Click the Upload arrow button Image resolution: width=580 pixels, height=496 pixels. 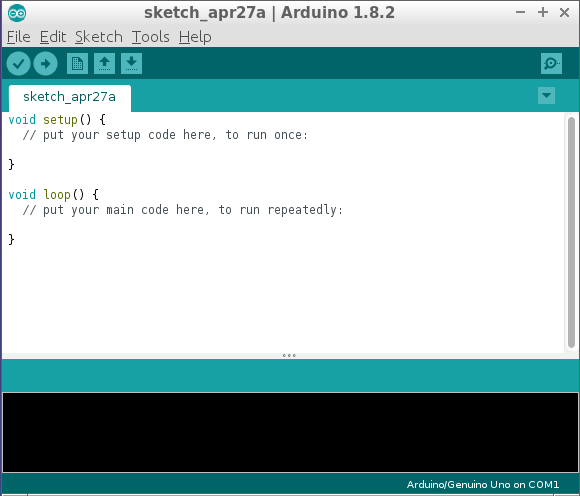coord(45,64)
